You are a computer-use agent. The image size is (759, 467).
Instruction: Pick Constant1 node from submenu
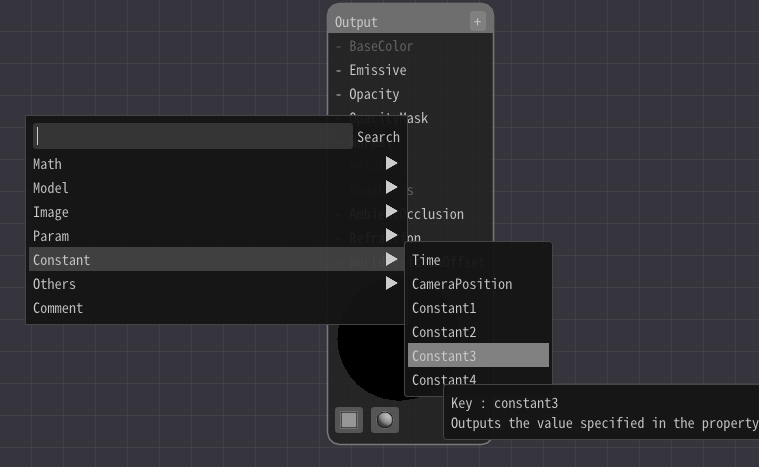[x=444, y=308]
